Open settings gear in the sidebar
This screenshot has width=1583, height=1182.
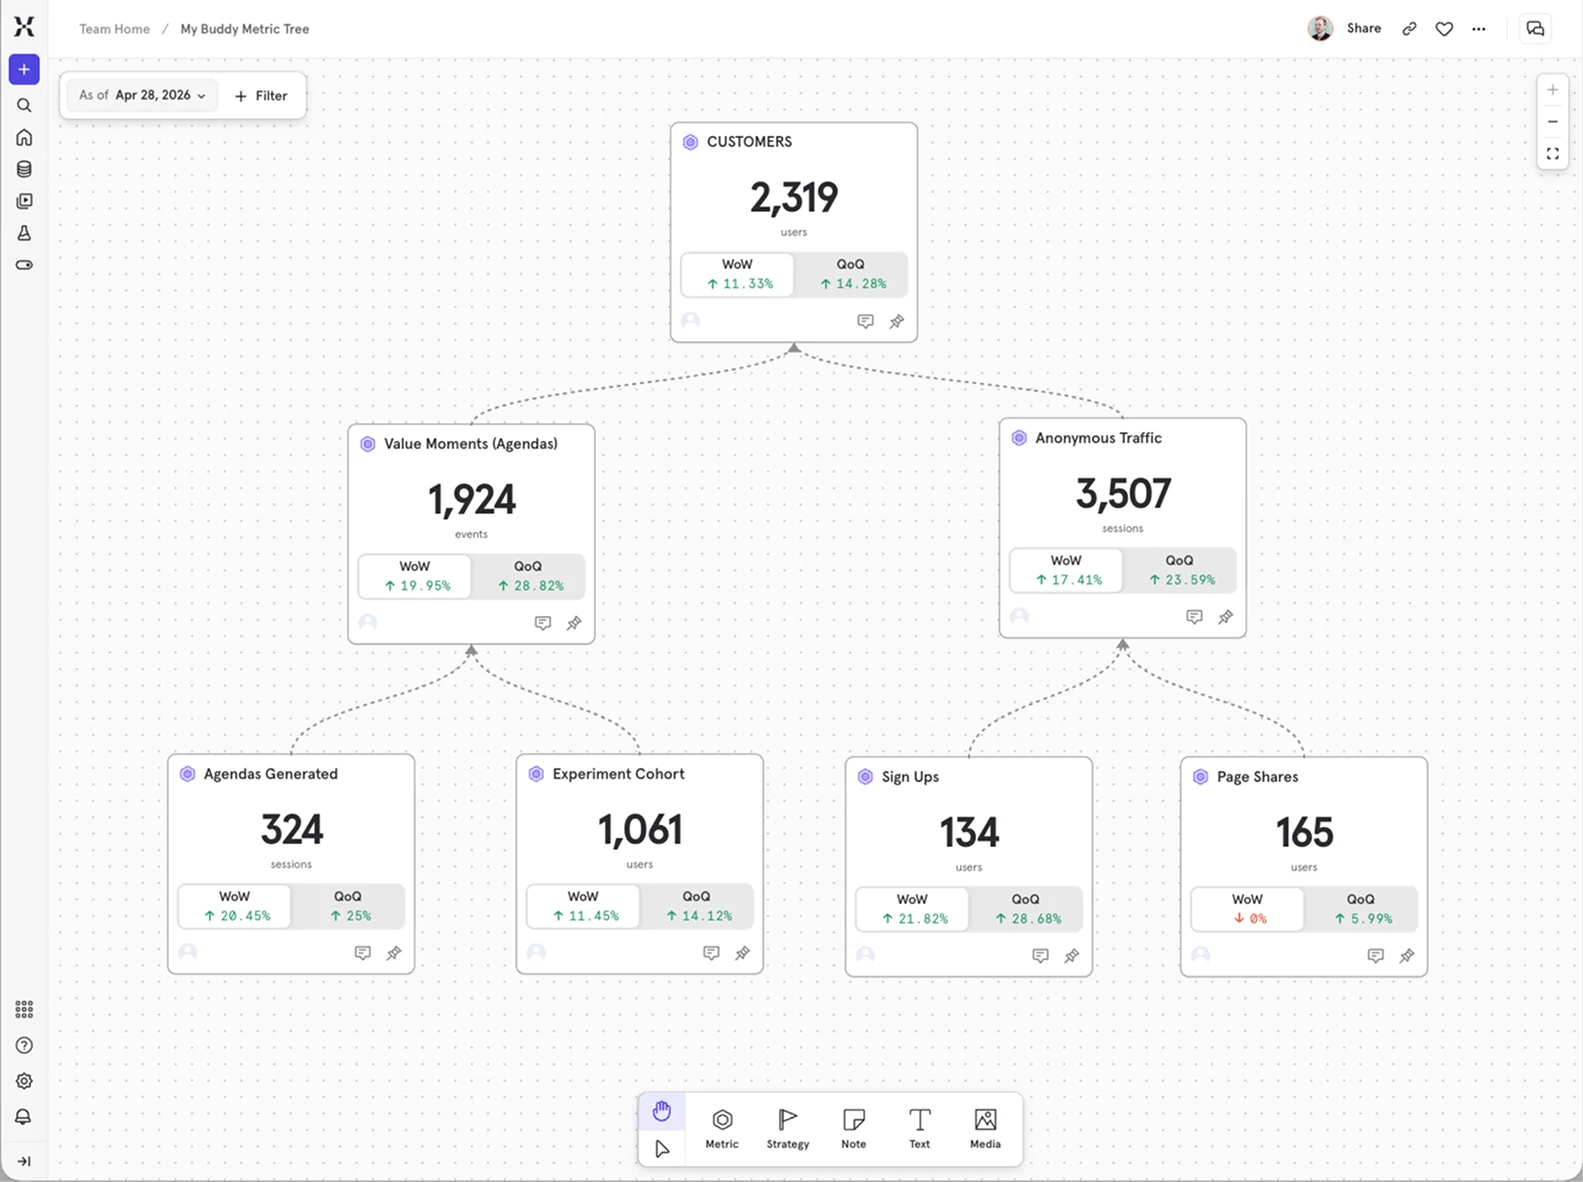coord(24,1081)
